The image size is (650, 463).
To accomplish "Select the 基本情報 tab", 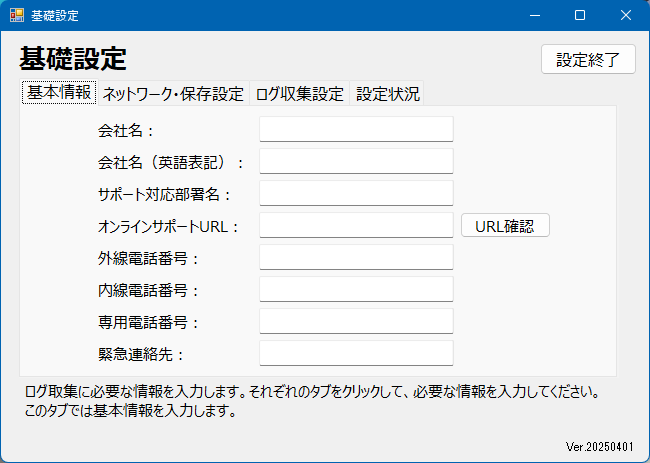I will [58, 93].
